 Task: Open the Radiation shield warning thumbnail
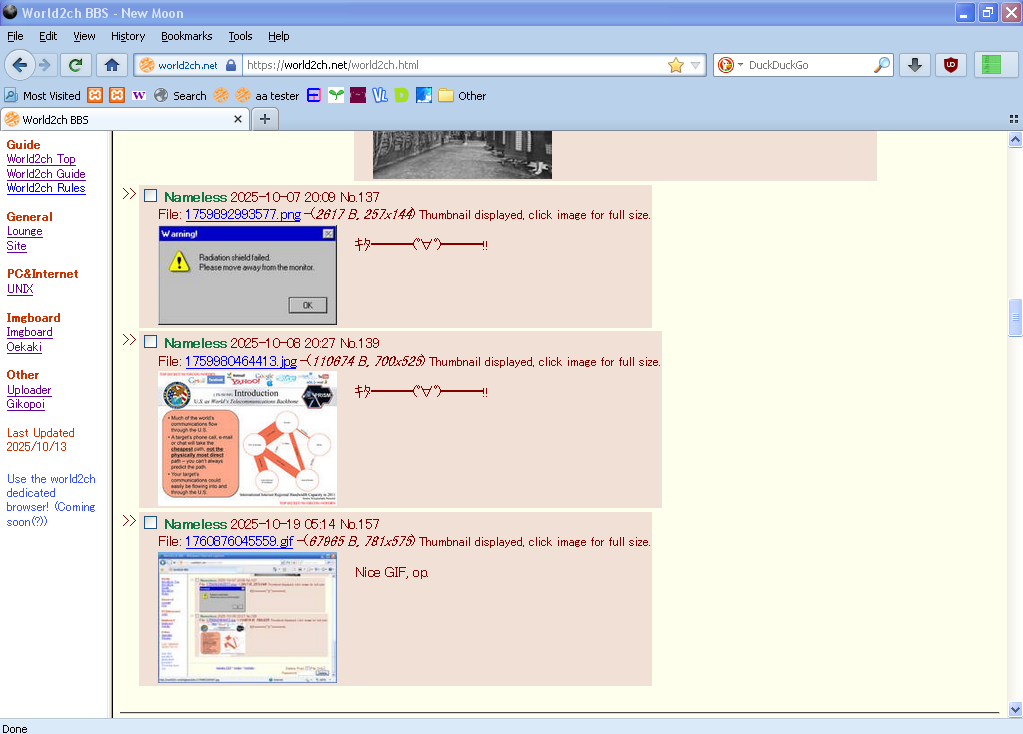247,275
